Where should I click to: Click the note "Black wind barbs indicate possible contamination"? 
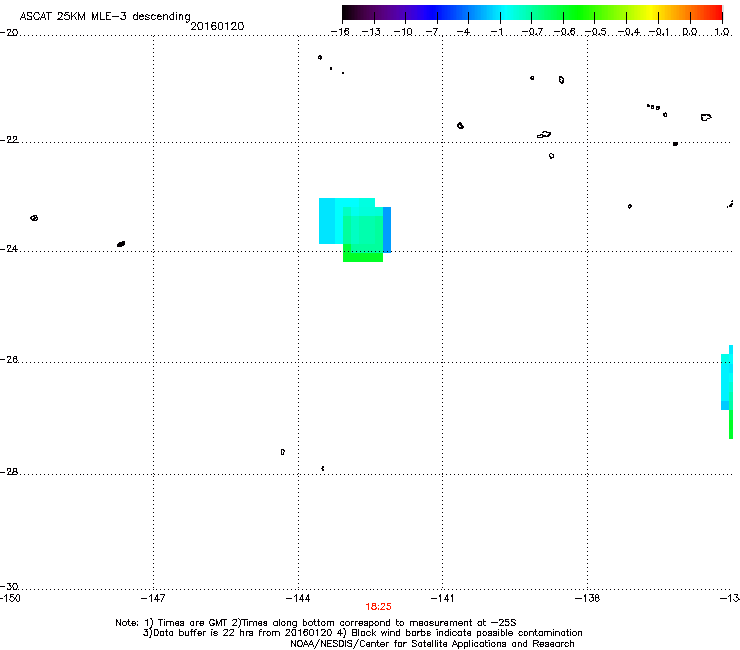point(467,633)
